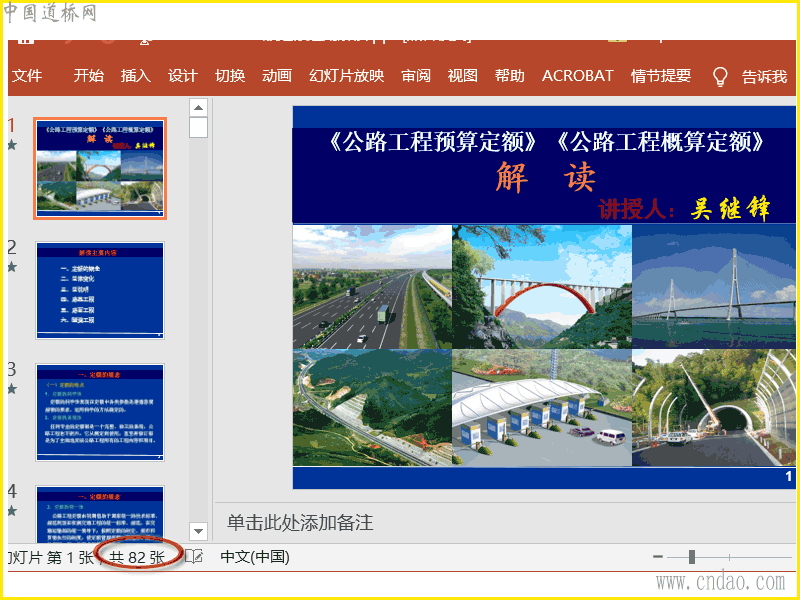The width and height of the screenshot is (800, 600).
Task: Click the 告诉我 search box
Action: [x=764, y=77]
